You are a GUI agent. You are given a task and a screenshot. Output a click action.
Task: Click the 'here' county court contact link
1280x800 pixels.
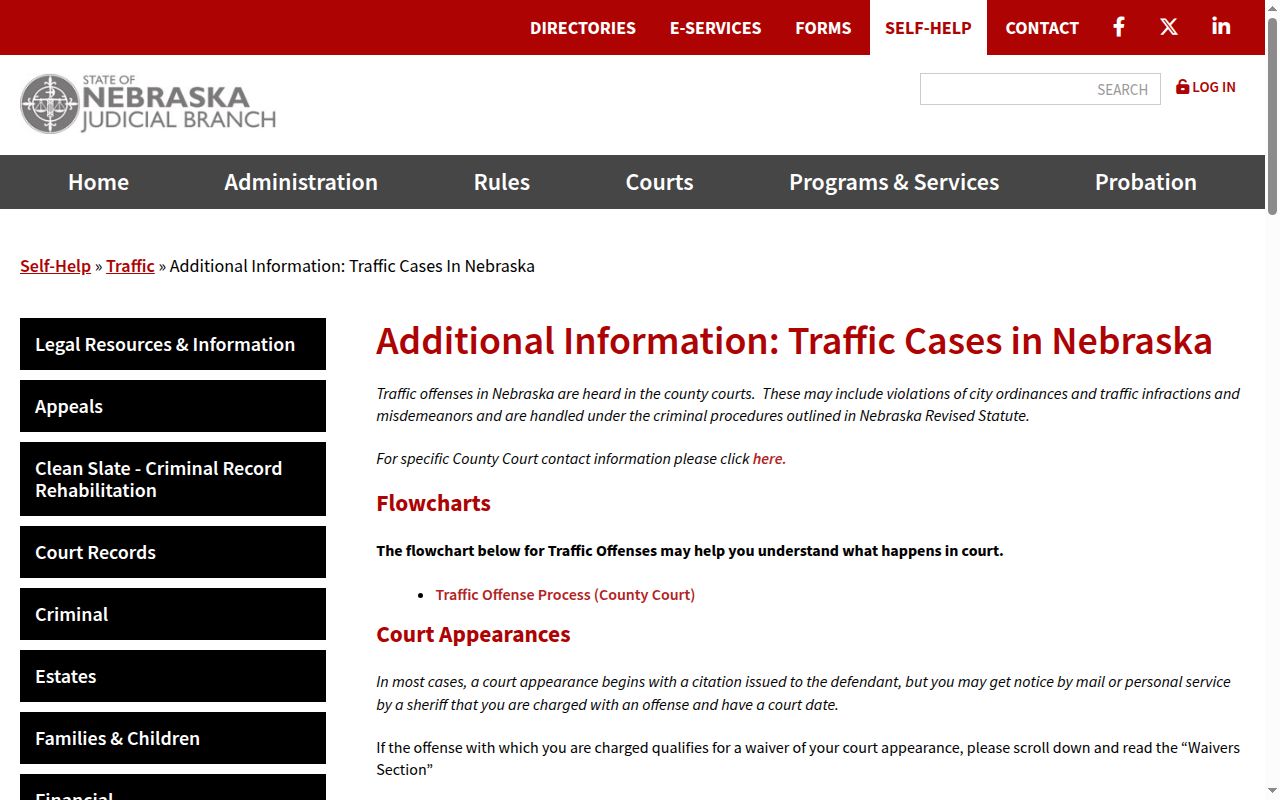(x=768, y=459)
